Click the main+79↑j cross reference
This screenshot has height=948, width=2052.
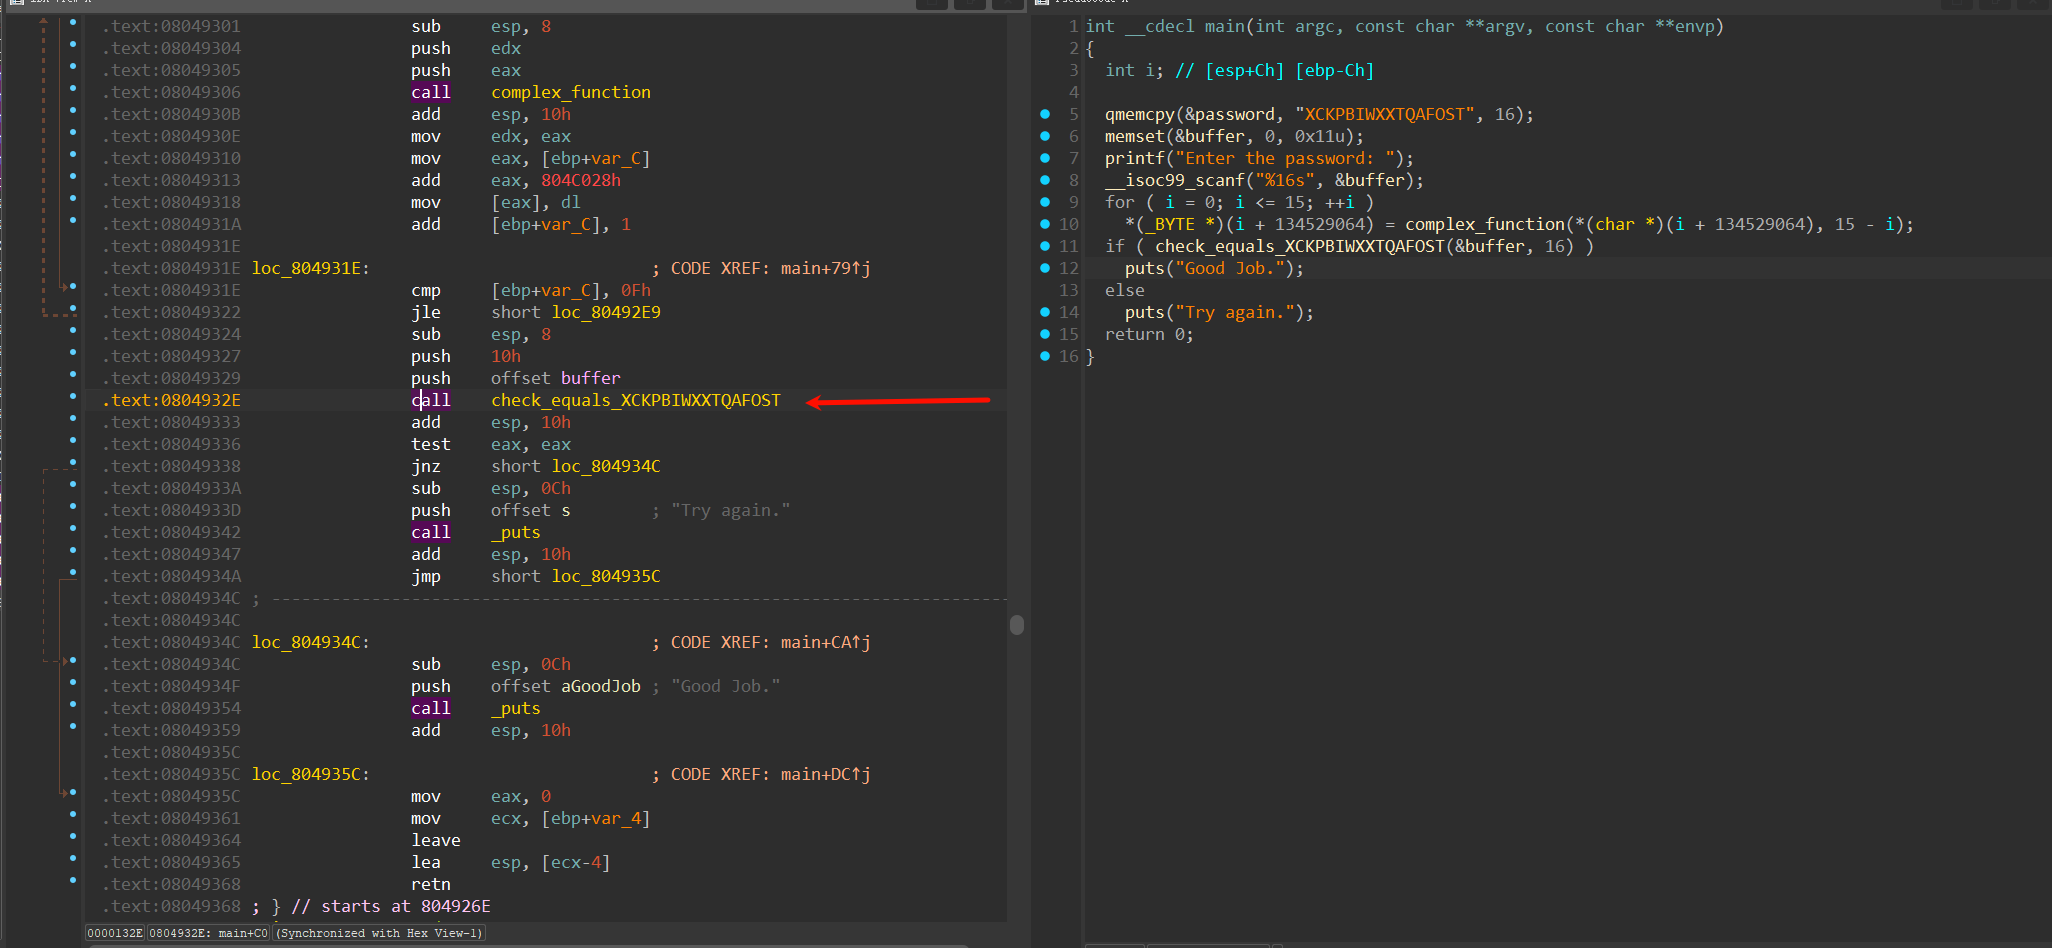tap(826, 268)
